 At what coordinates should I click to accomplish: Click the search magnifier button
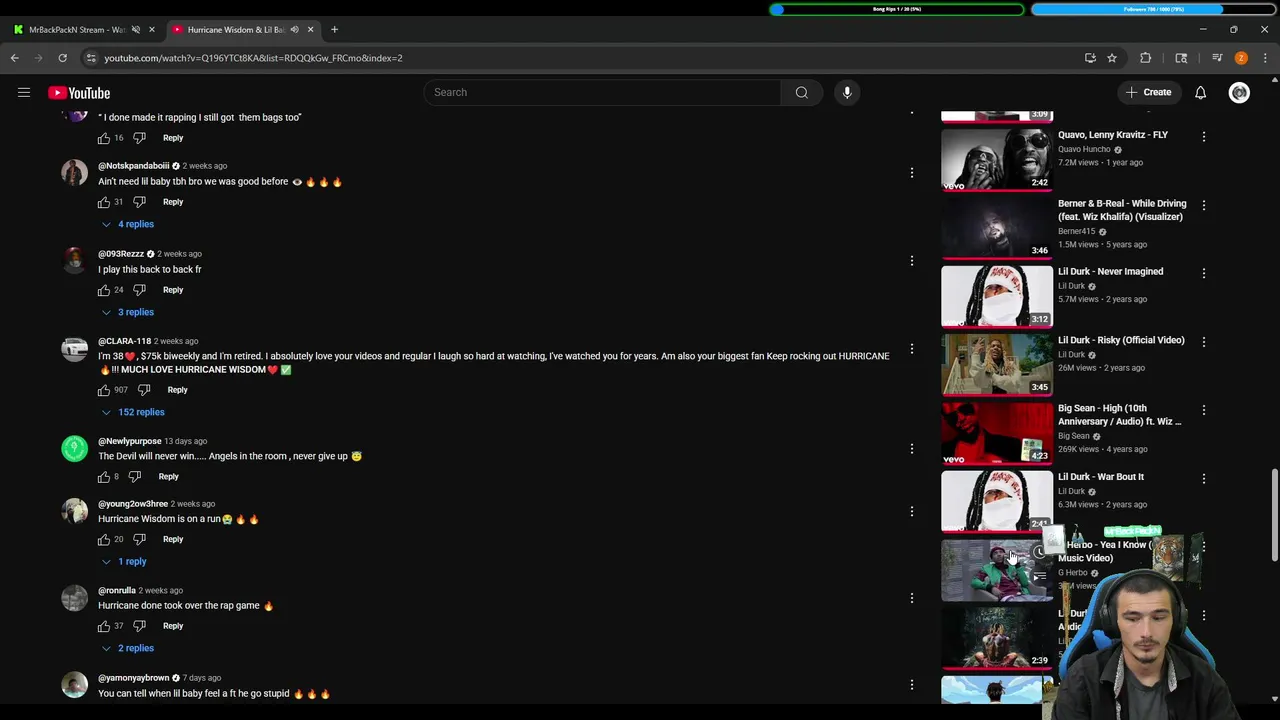coord(801,93)
